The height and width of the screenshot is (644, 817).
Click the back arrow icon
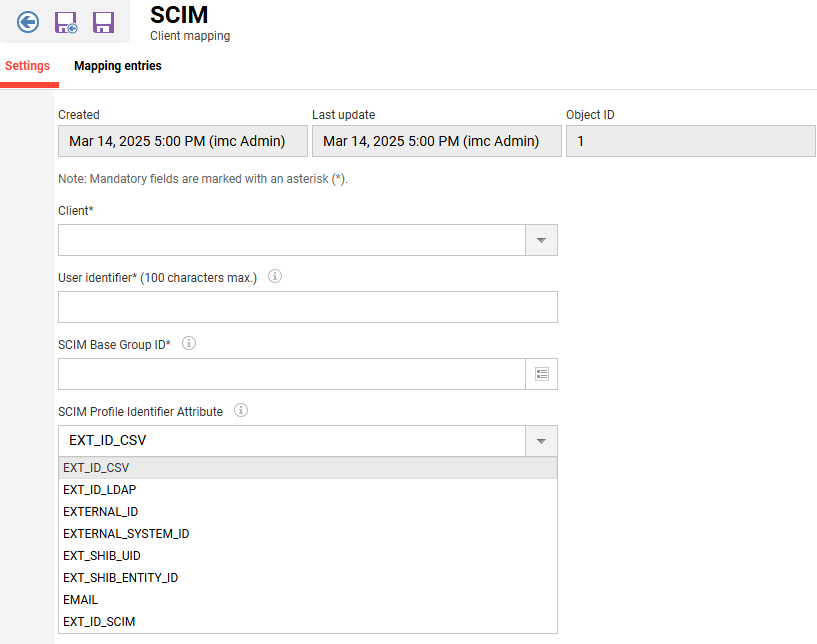click(28, 21)
